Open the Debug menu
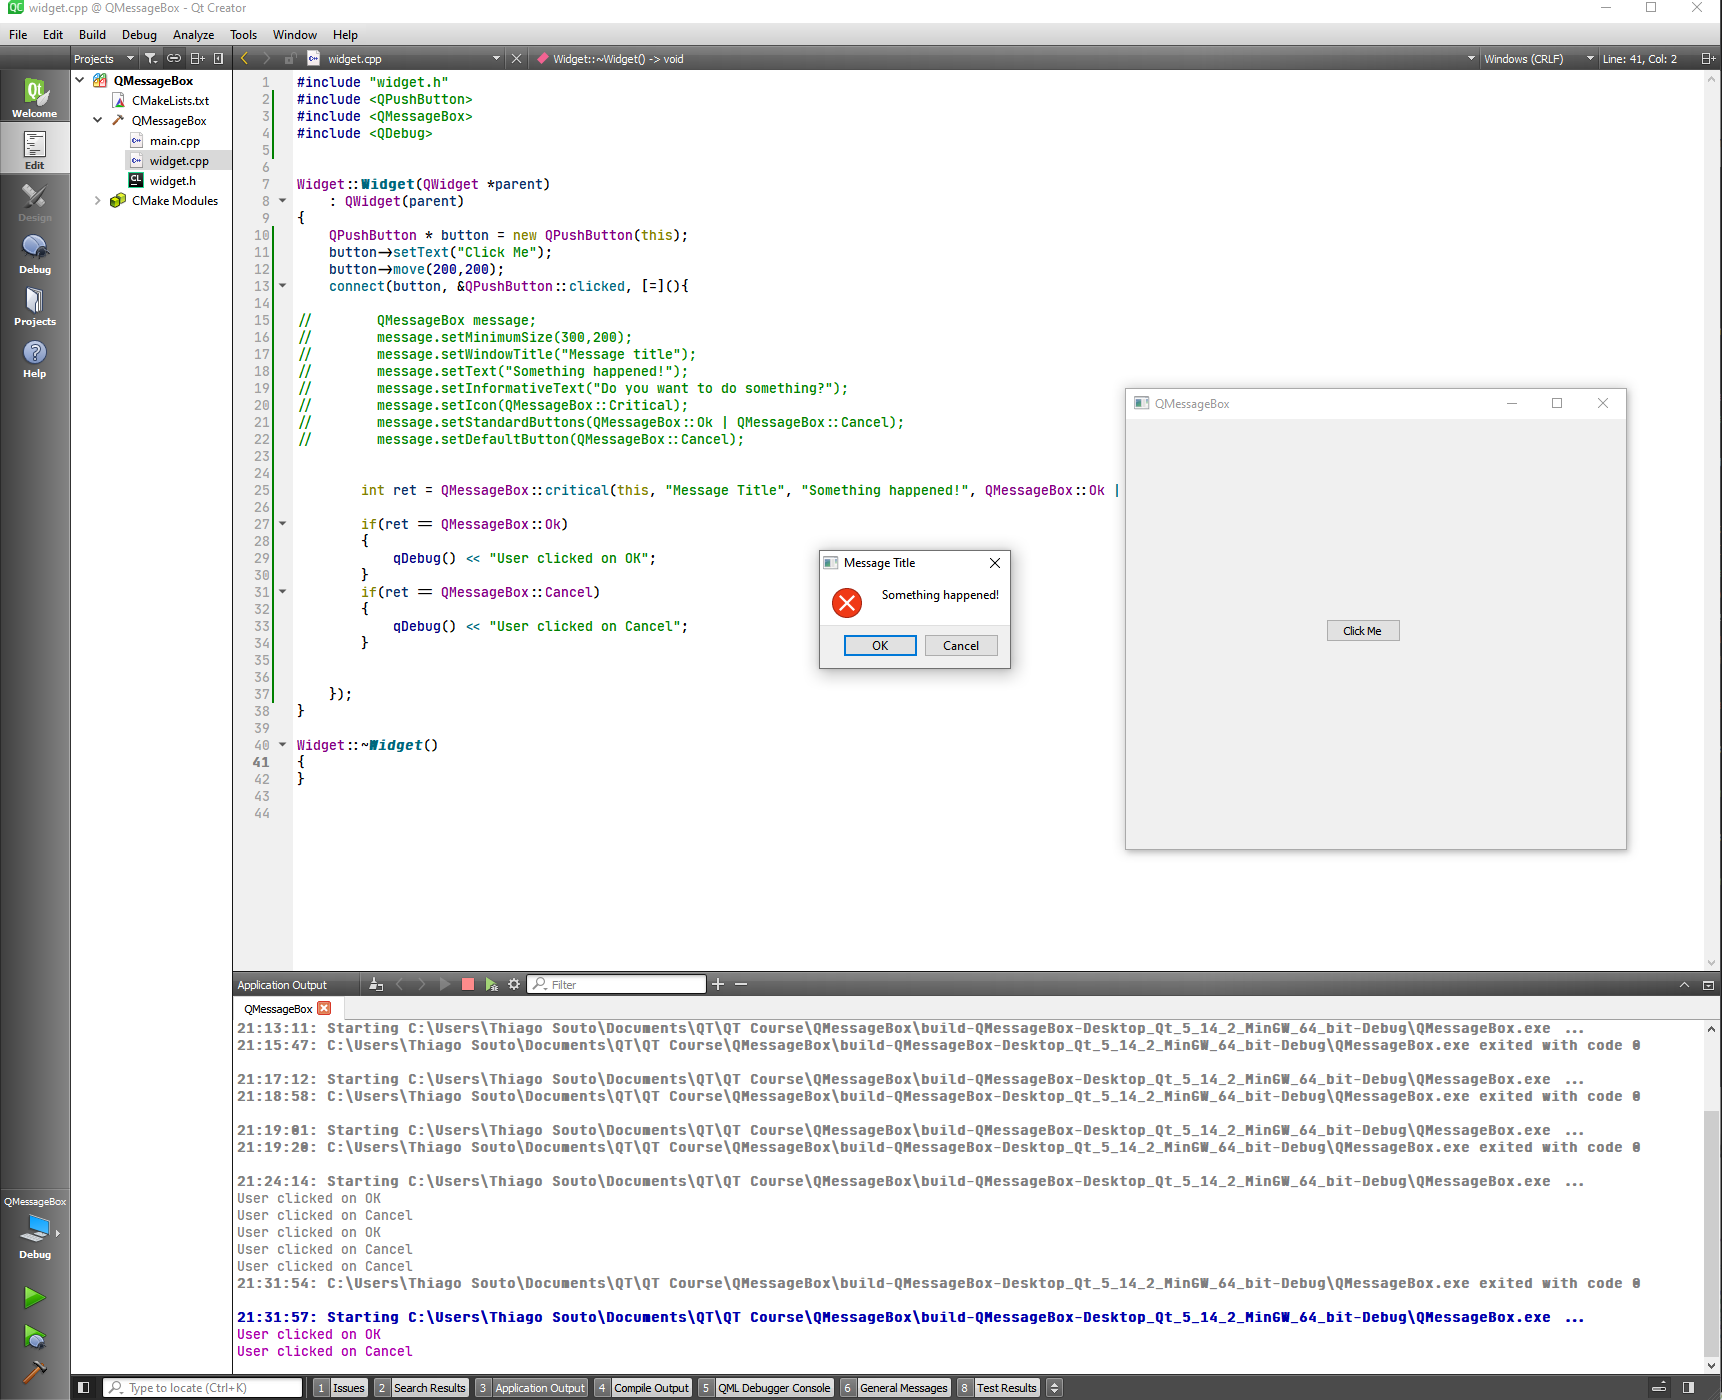 139,35
